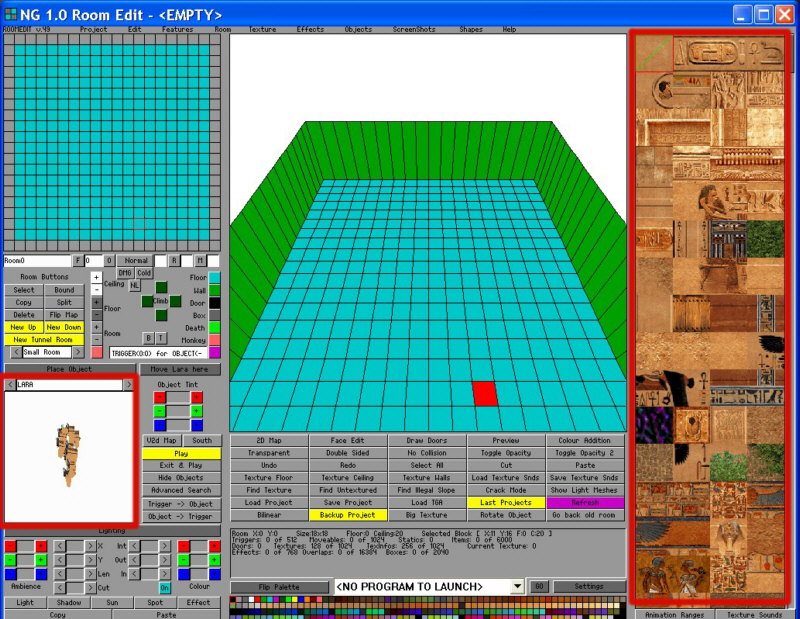Pick a color from the bottom palette
Screen dimensions: 800x619
pos(400,606)
